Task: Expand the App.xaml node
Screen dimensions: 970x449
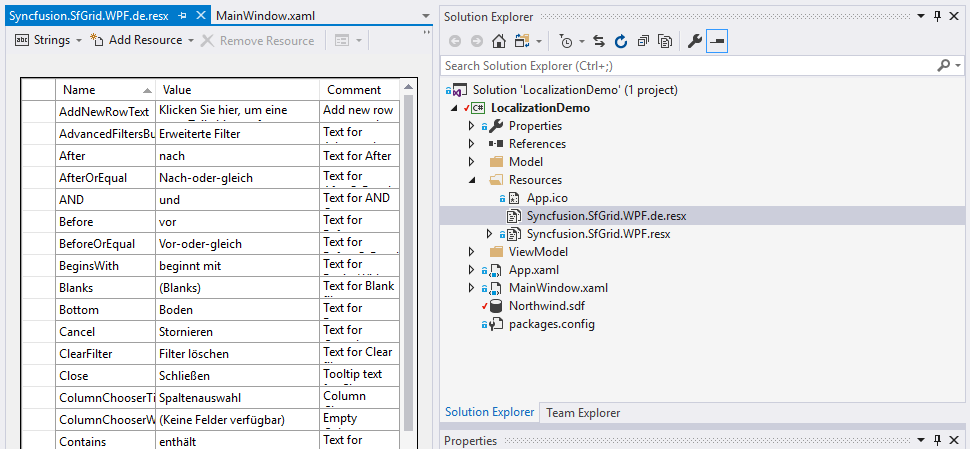Action: tap(471, 270)
